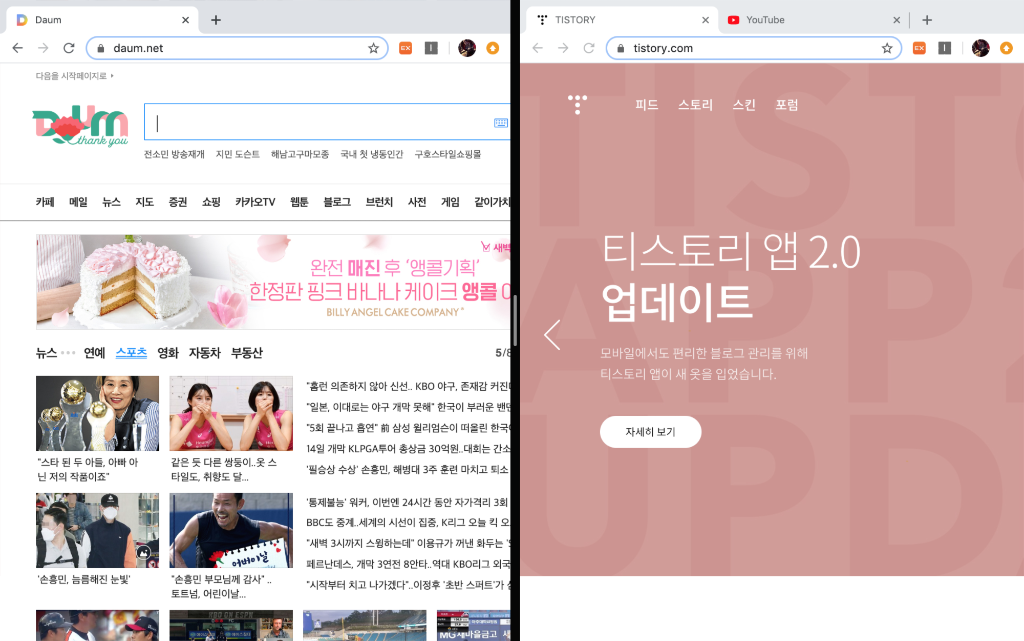The height and width of the screenshot is (641, 1024).
Task: Close the Daum tab
Action: [185, 20]
